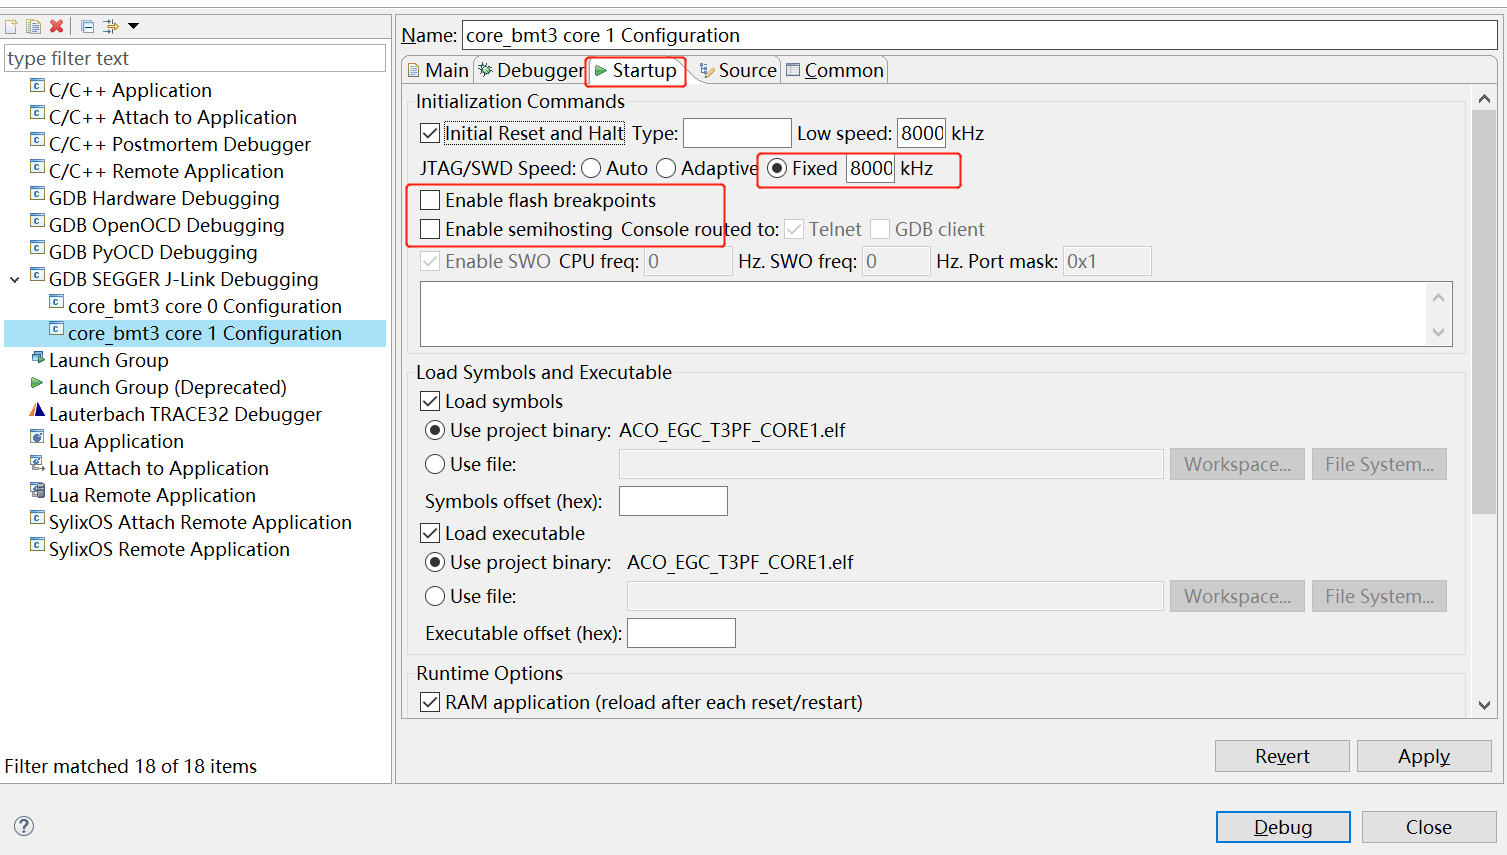Image resolution: width=1507 pixels, height=855 pixels.
Task: Delete selected launch configuration with red X
Action: tap(57, 27)
